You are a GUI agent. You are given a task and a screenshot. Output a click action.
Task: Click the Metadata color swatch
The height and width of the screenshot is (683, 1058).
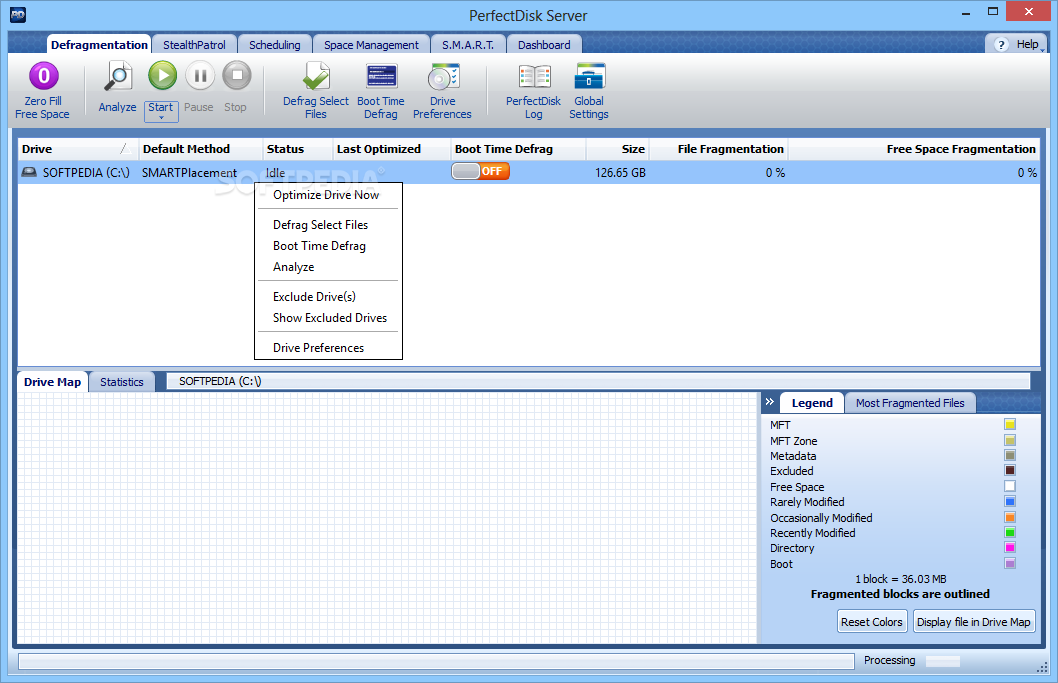(x=1009, y=455)
